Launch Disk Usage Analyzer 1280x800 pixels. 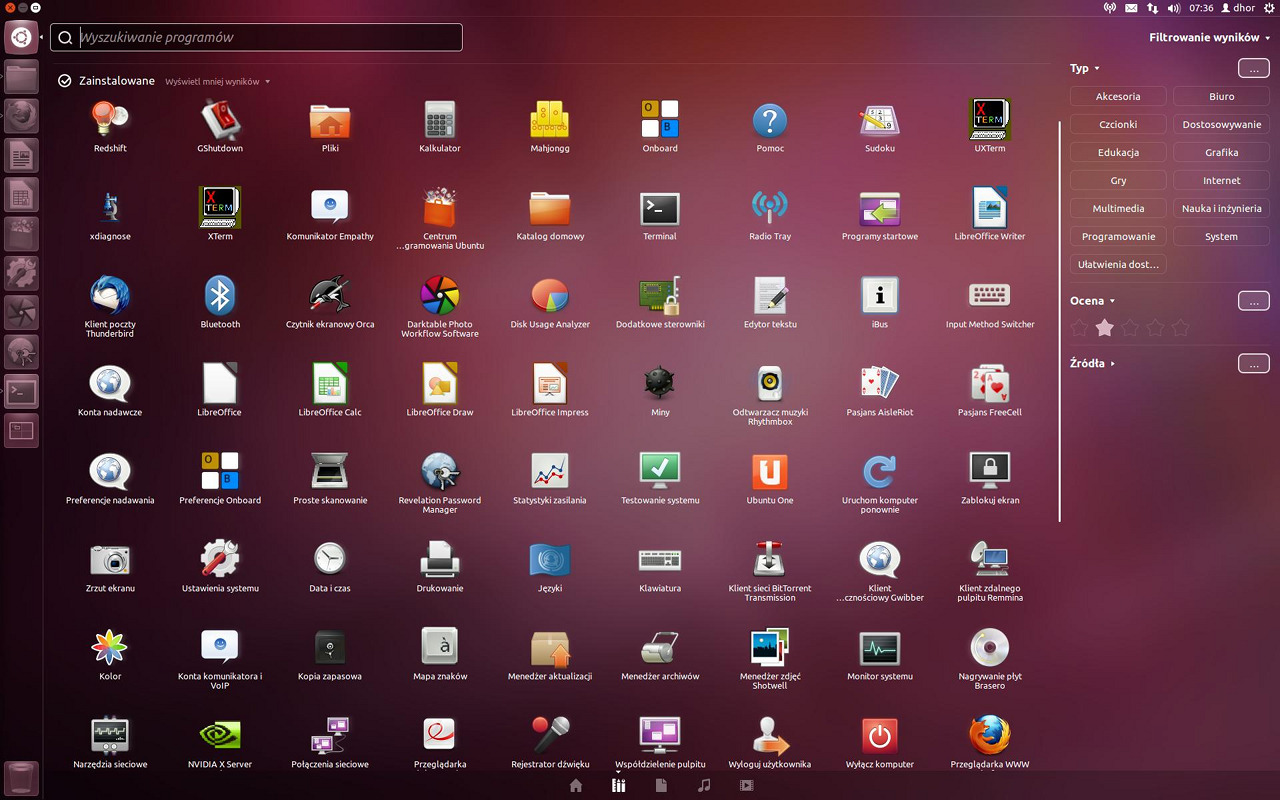(550, 303)
